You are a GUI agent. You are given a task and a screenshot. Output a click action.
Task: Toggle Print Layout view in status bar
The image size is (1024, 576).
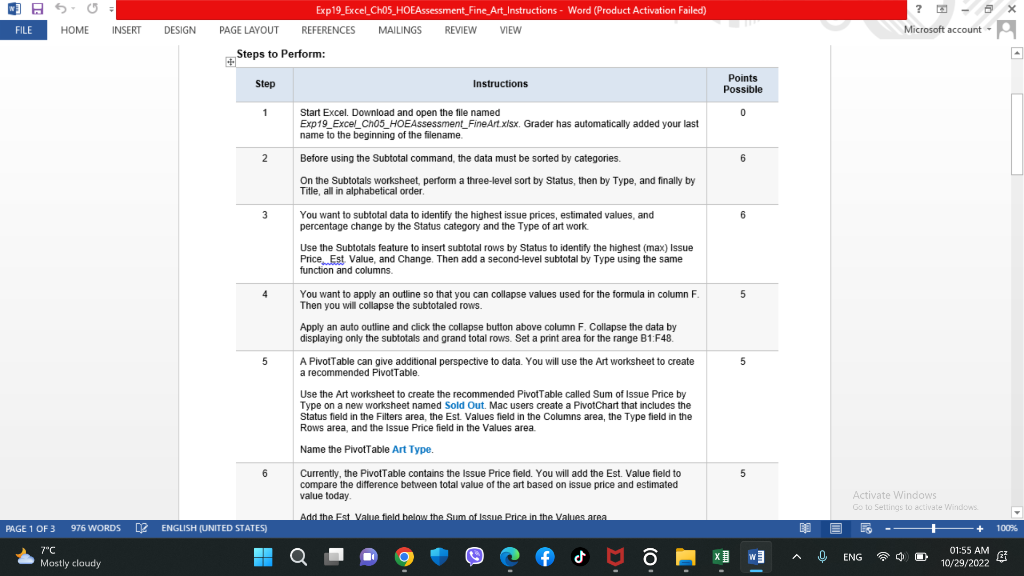[834, 528]
